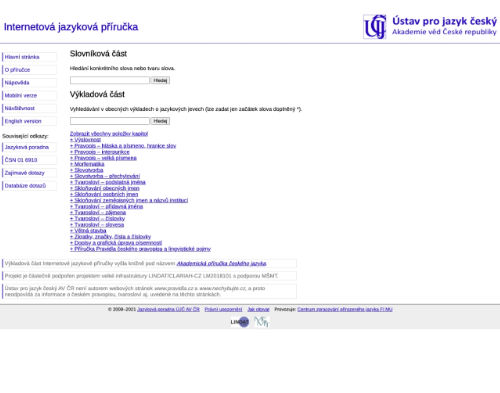The width and height of the screenshot is (500, 393).
Task: Expand the Pravopis – interpunkce chapter
Action: [100, 152]
